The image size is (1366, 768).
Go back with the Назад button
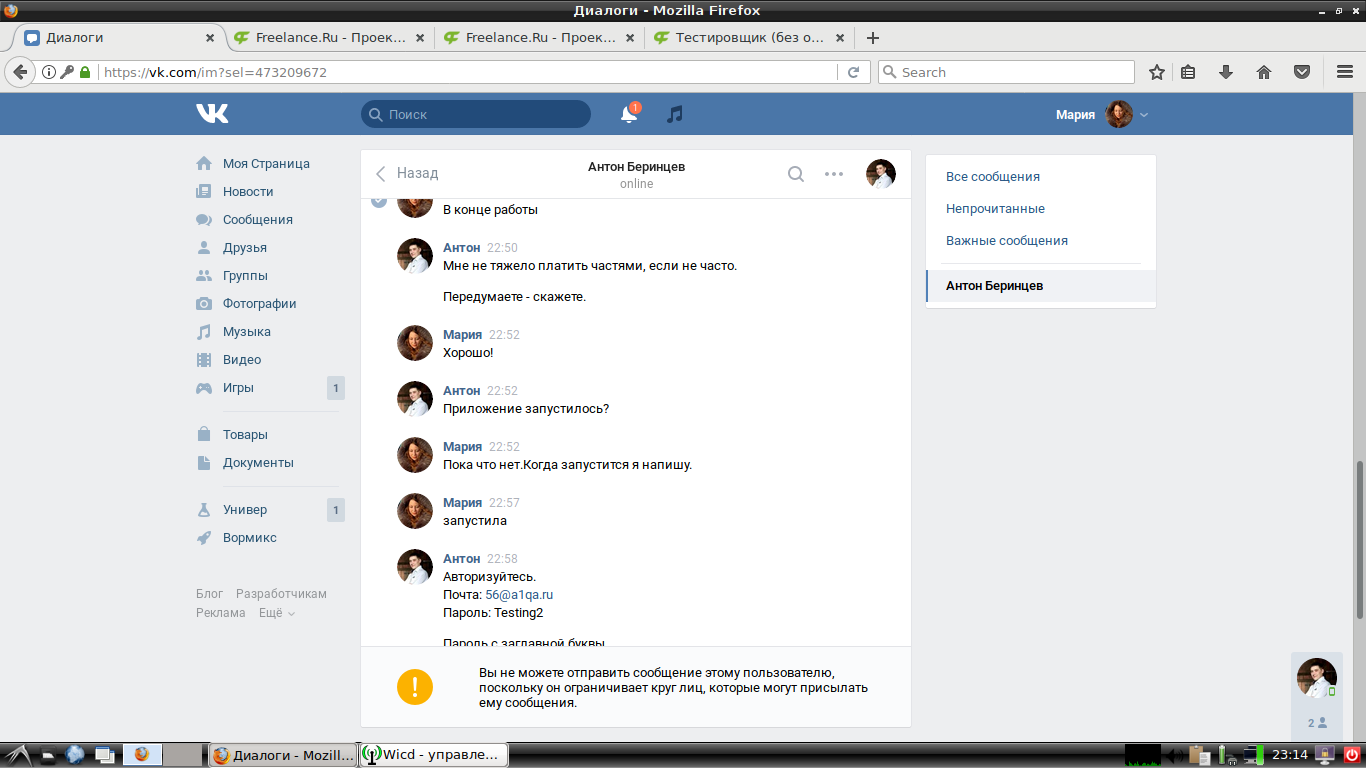pyautogui.click(x=407, y=173)
